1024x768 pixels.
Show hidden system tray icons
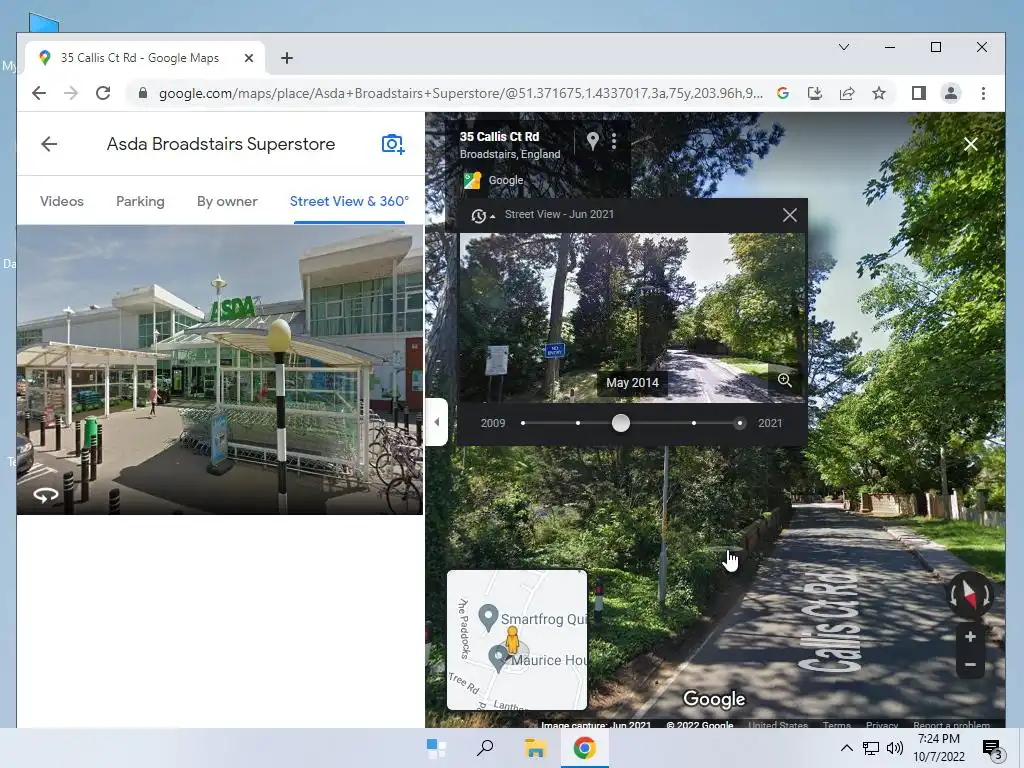pyautogui.click(x=846, y=748)
